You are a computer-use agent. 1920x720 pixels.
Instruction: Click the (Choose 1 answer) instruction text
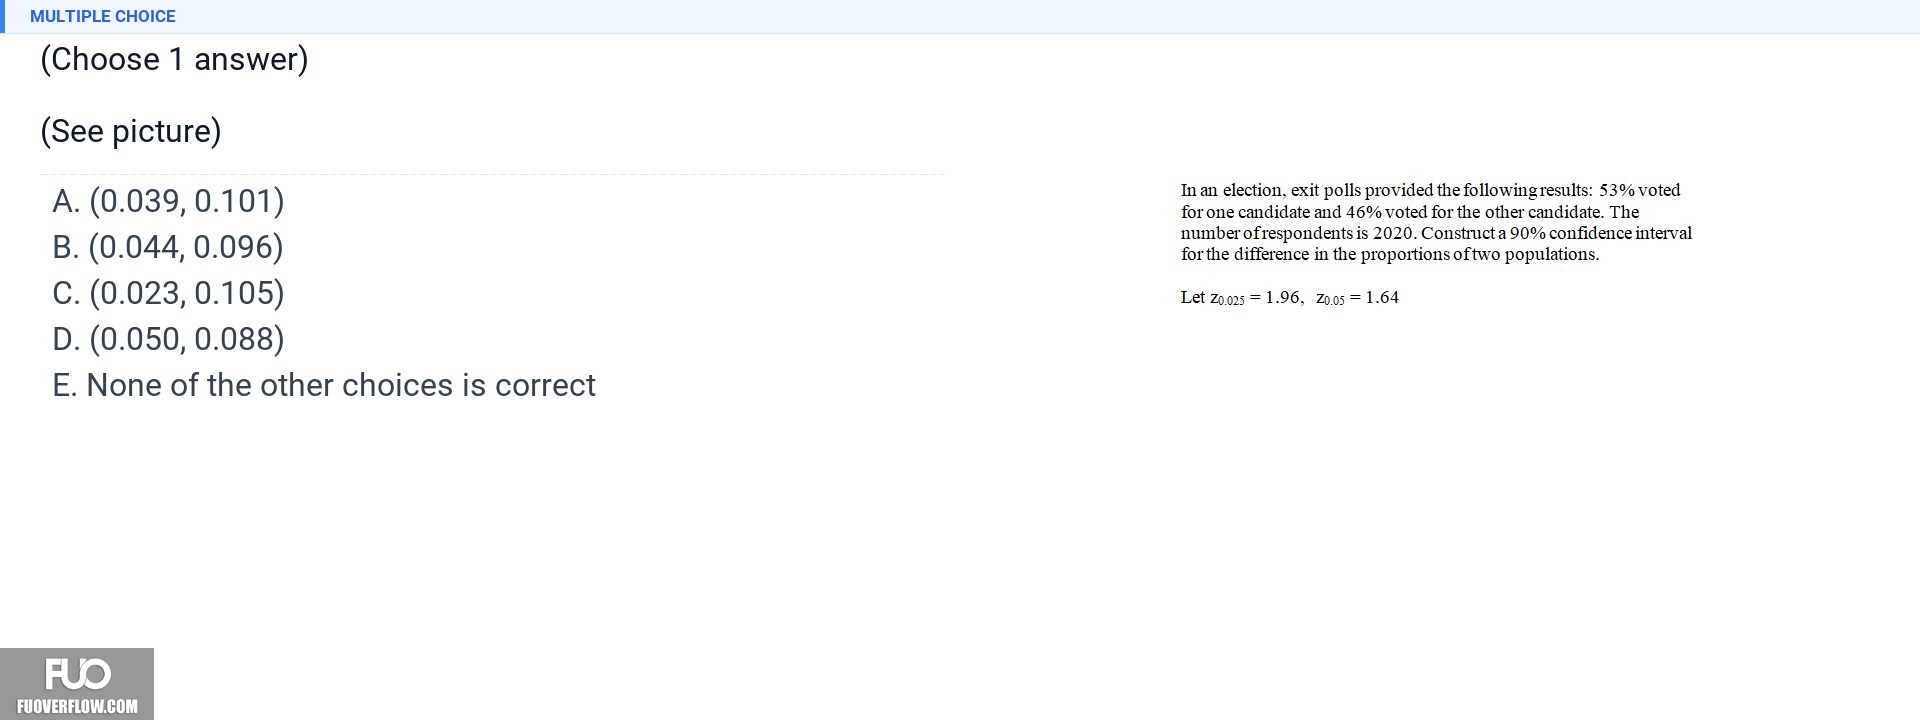(x=174, y=59)
